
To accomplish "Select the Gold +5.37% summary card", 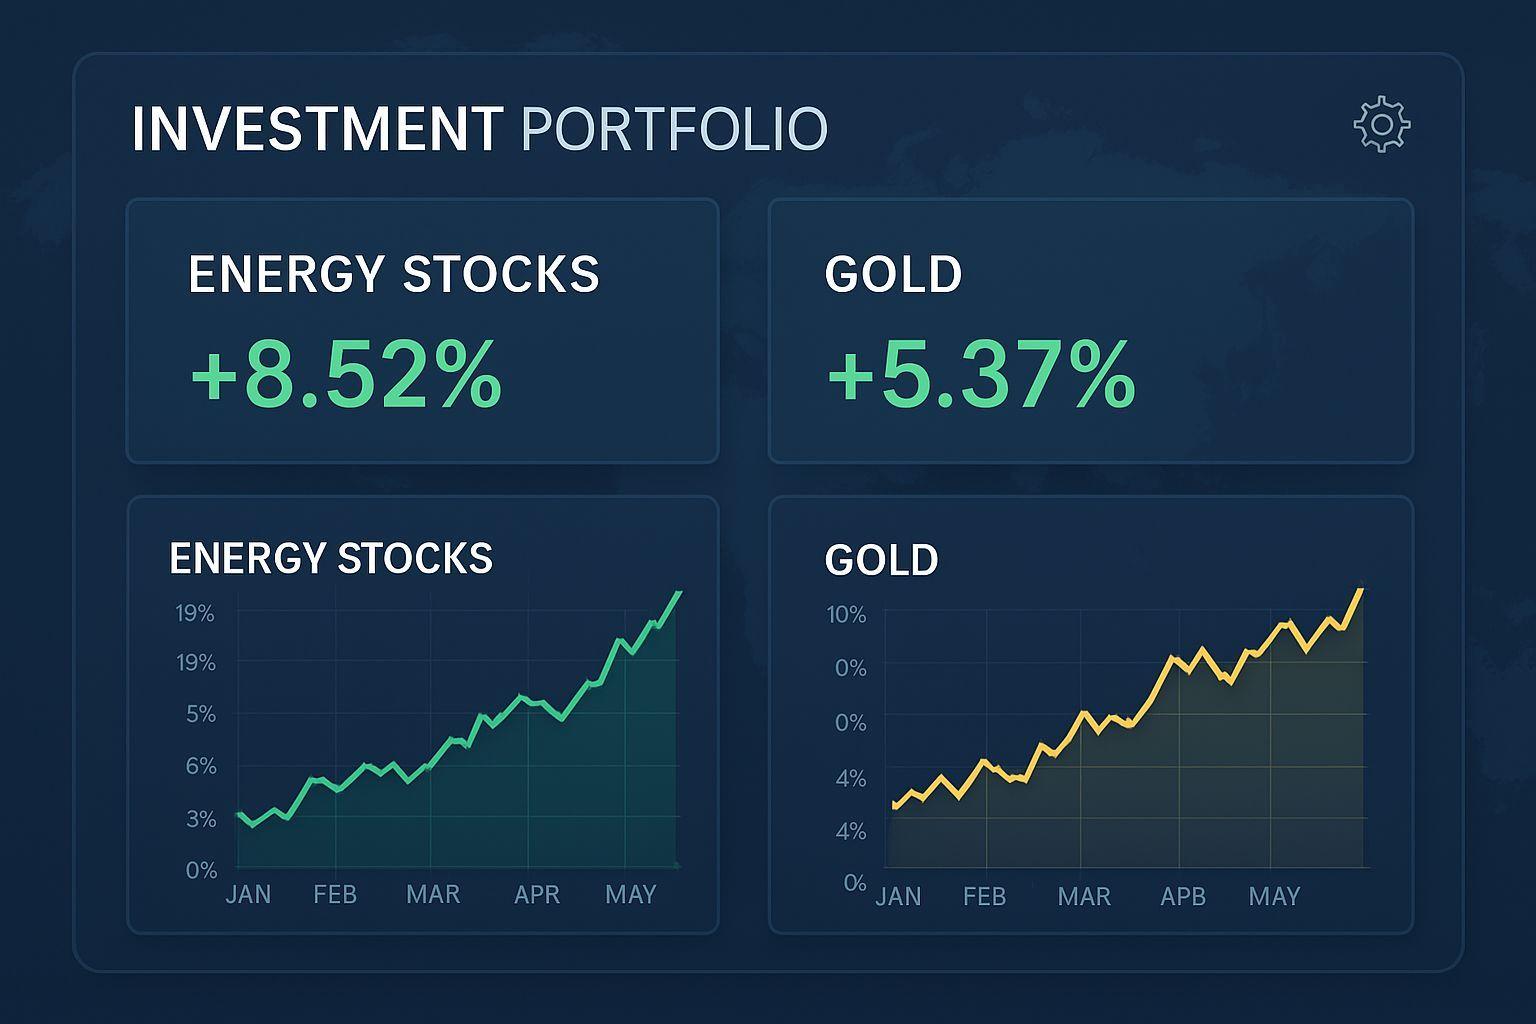I will (x=1090, y=330).
